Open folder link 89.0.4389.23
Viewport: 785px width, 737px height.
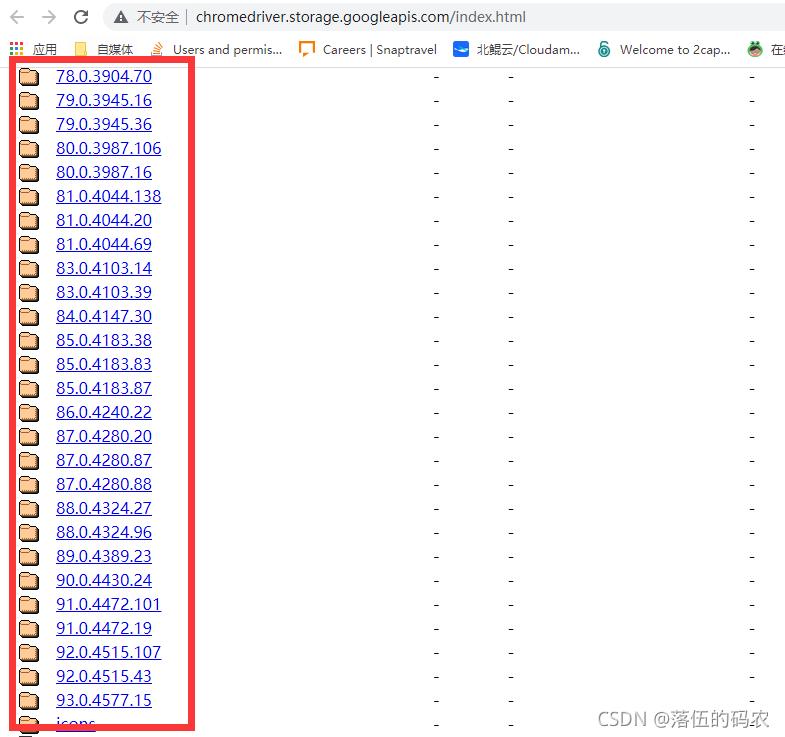[104, 557]
